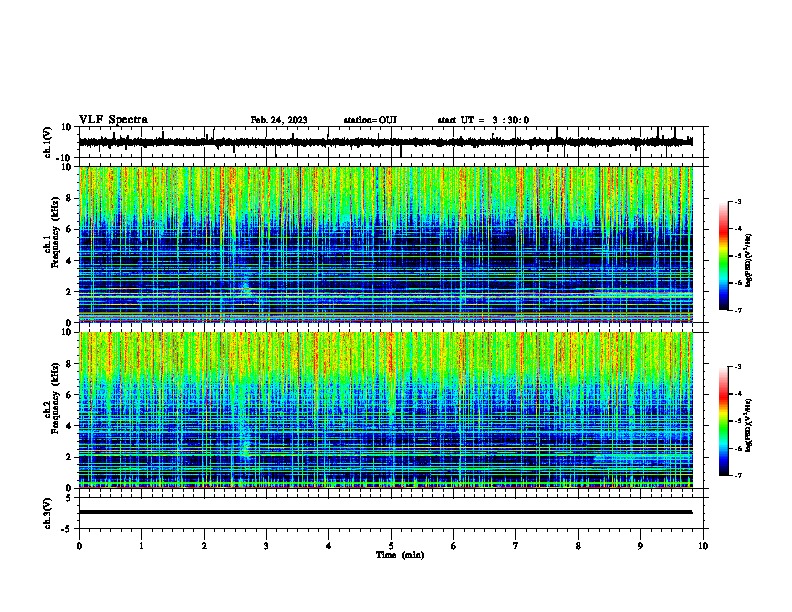
Task: Click the ch.2 spectrogram color scale bar
Action: [724, 421]
